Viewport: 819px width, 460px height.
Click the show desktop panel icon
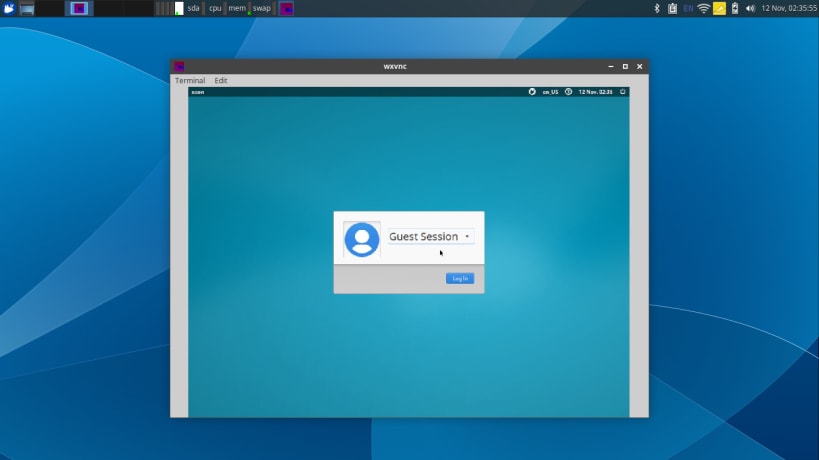[x=27, y=8]
